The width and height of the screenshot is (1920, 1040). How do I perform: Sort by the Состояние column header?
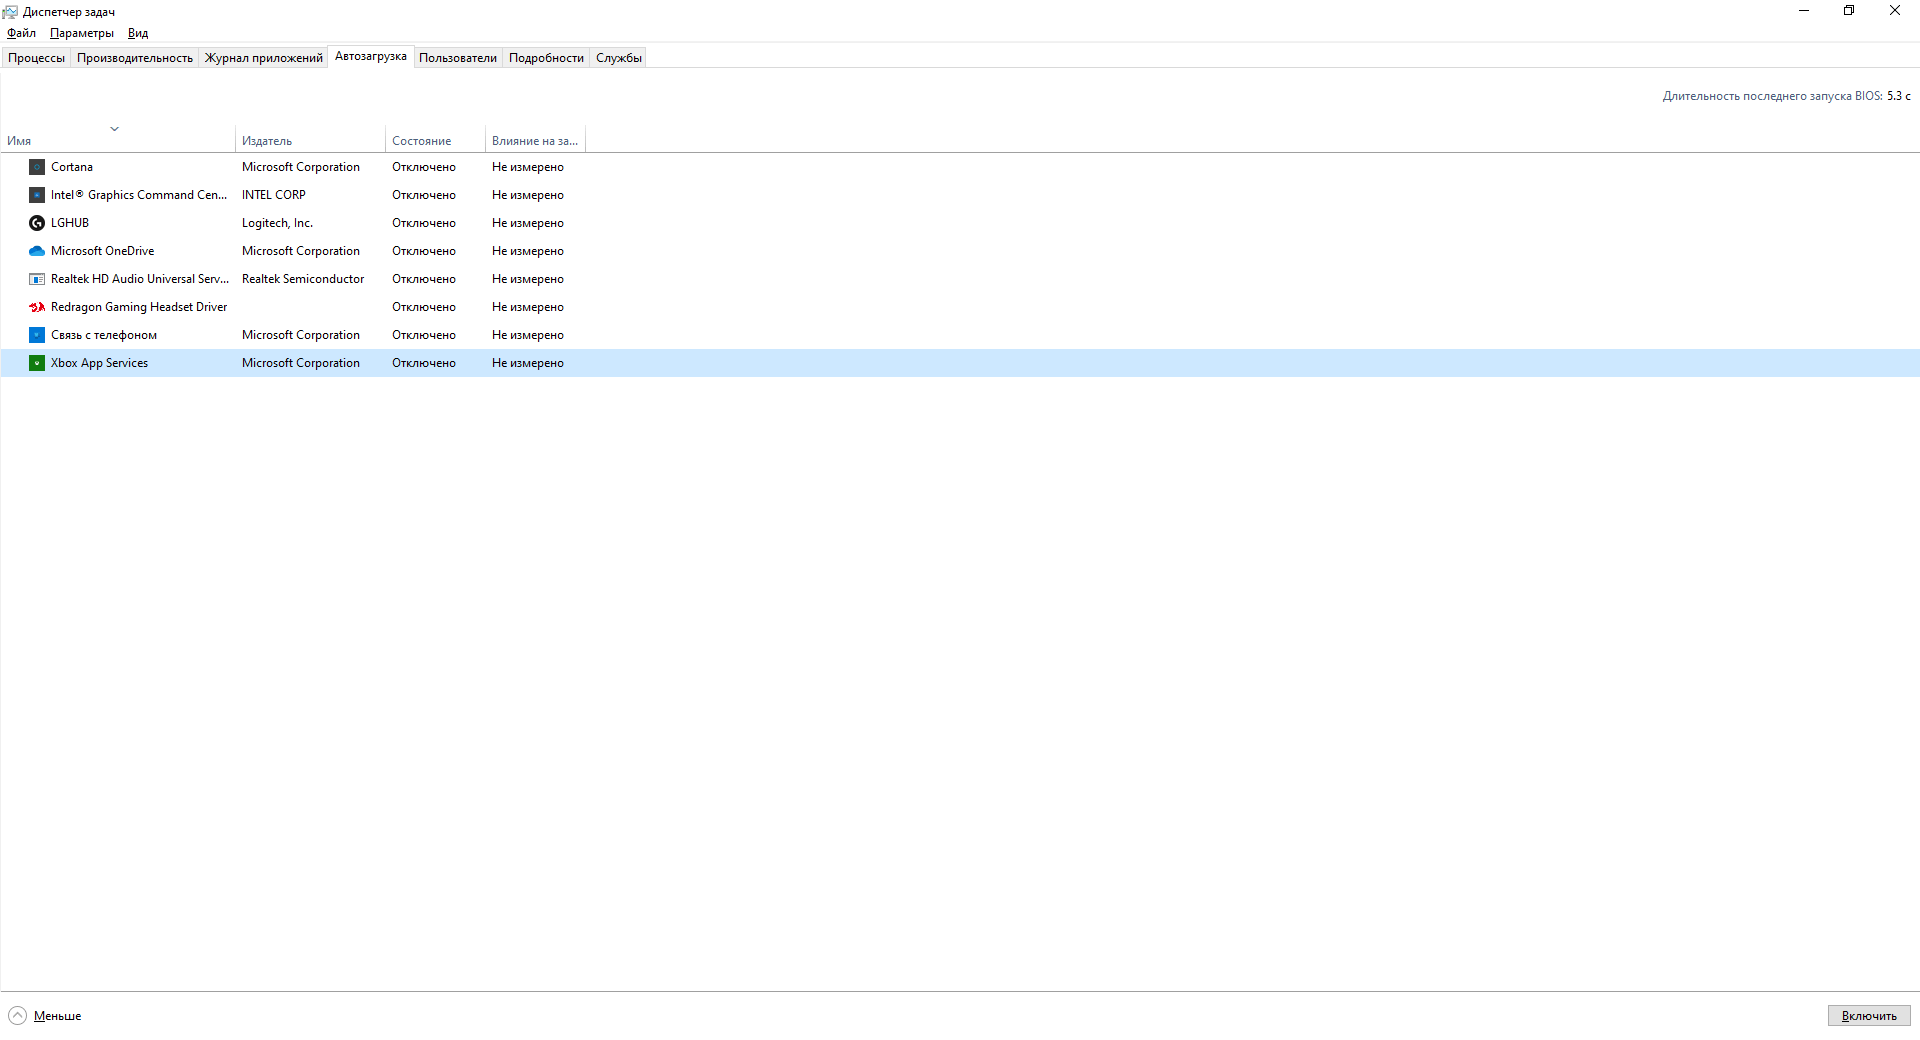(435, 141)
